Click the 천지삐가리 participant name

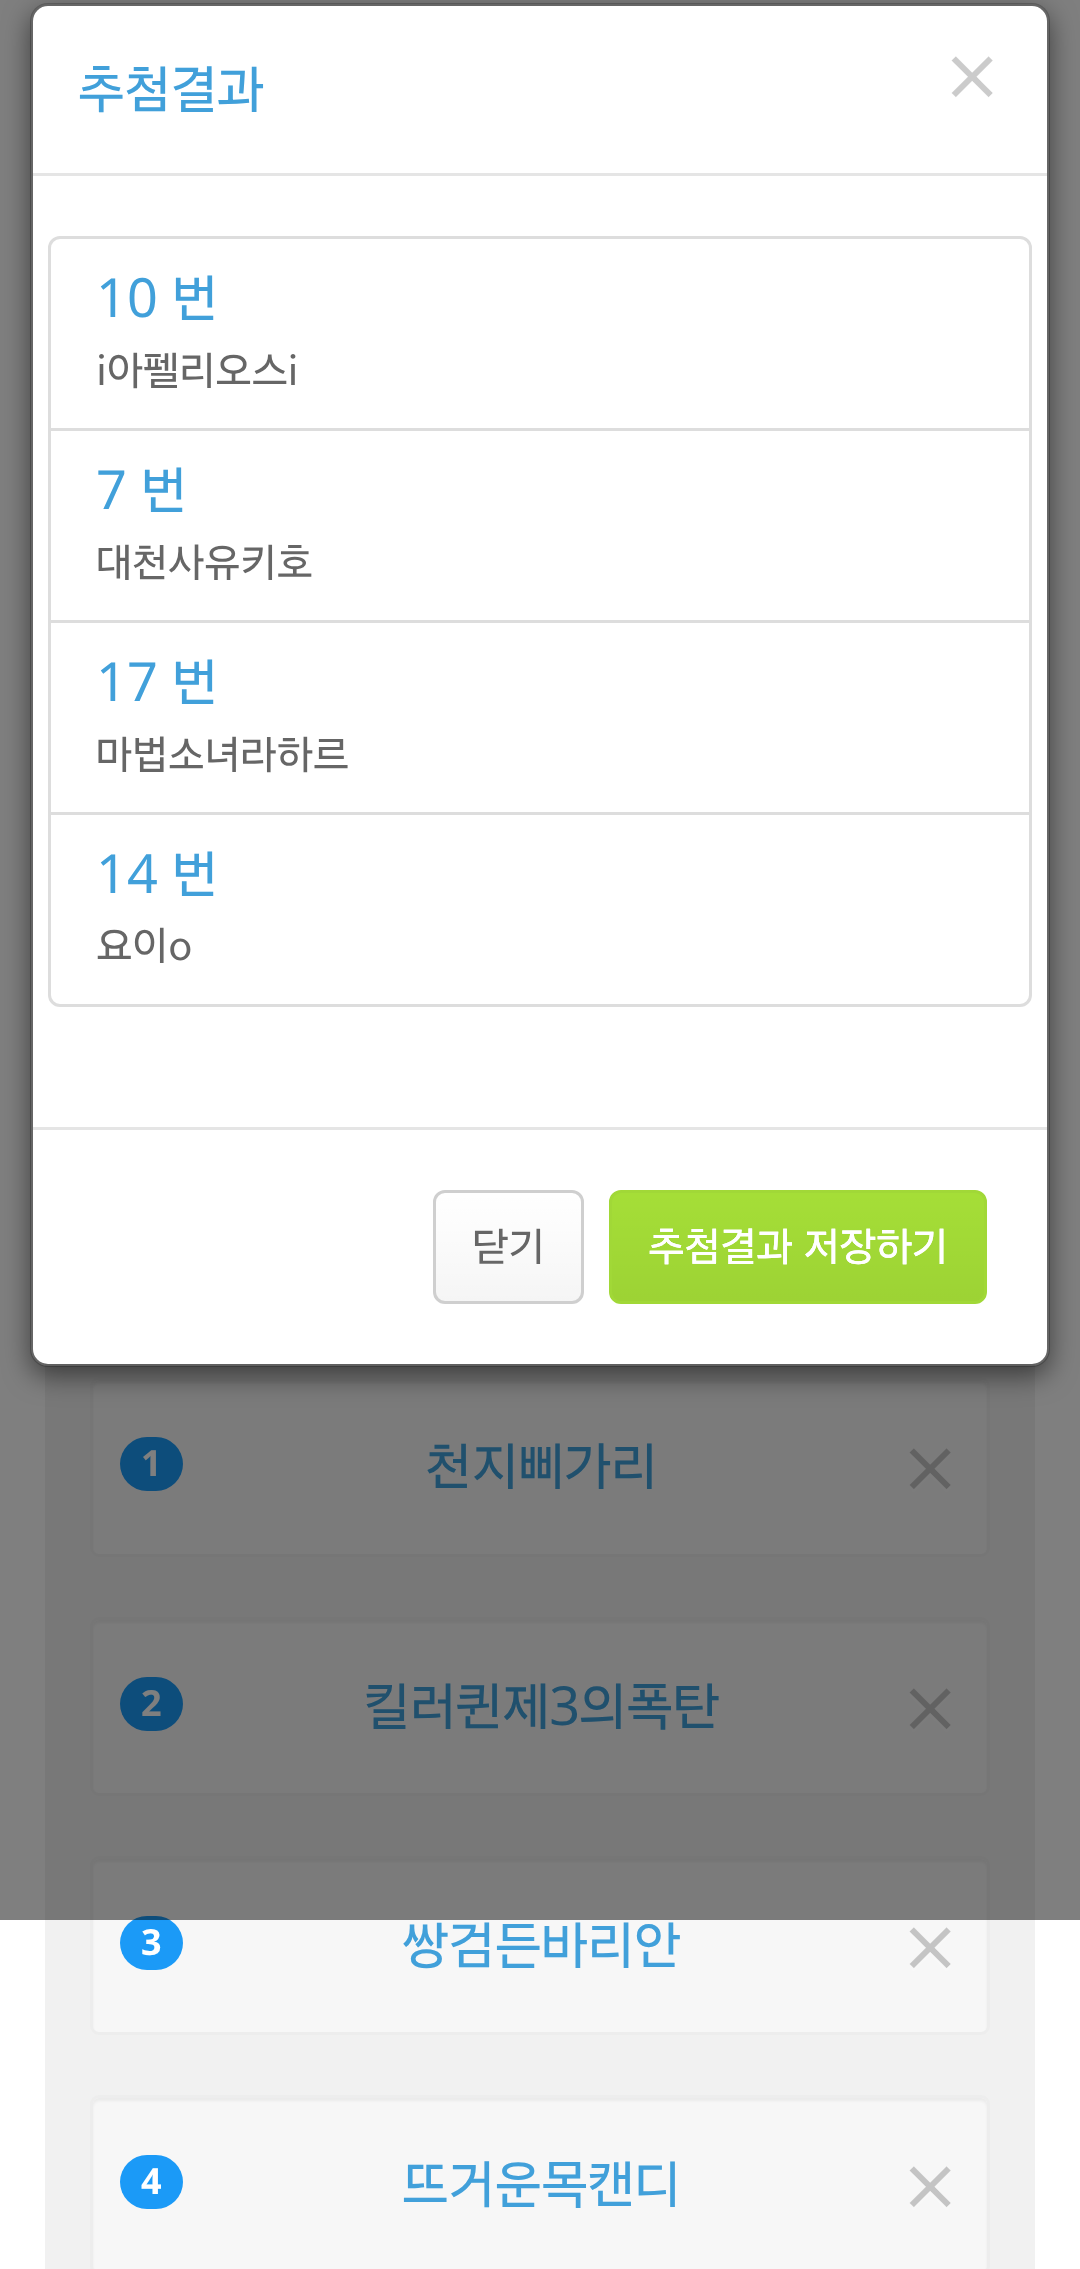click(540, 1466)
